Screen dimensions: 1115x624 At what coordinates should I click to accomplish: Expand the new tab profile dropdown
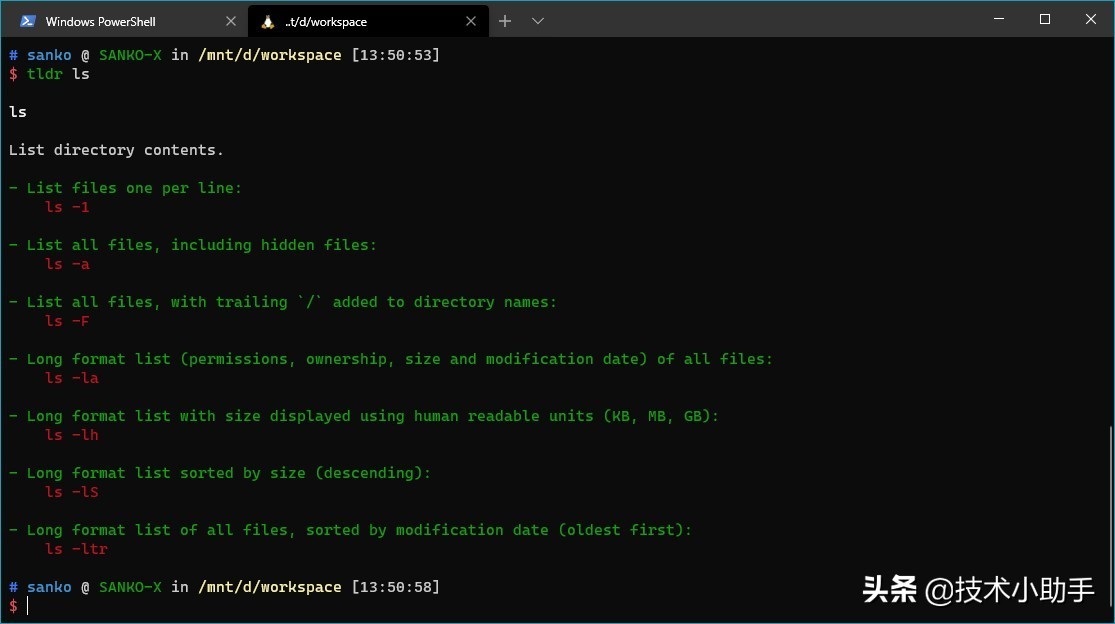(538, 21)
